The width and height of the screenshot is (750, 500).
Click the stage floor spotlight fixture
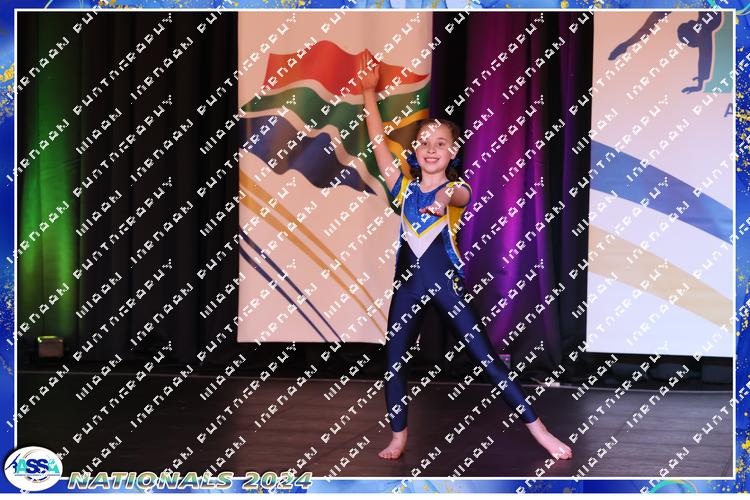(x=50, y=346)
